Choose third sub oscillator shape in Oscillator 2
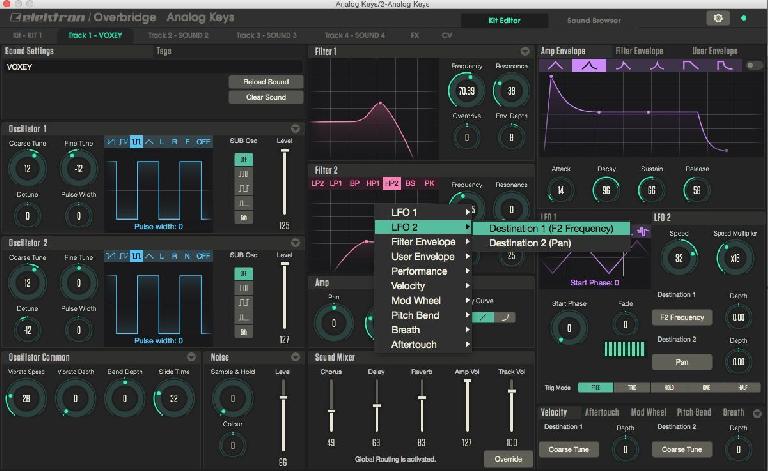Screen dimensions: 768x471 point(243,303)
